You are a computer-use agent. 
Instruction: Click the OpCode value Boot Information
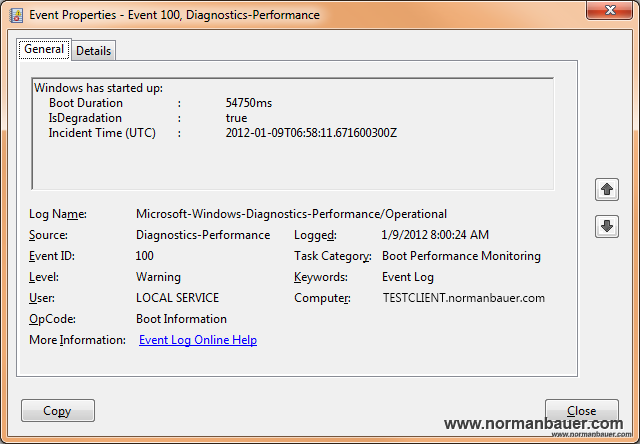click(x=181, y=319)
